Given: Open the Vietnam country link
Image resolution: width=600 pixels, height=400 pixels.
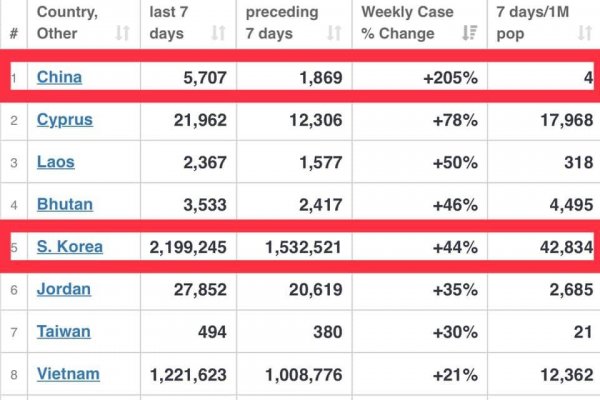Looking at the screenshot, I should point(68,374).
